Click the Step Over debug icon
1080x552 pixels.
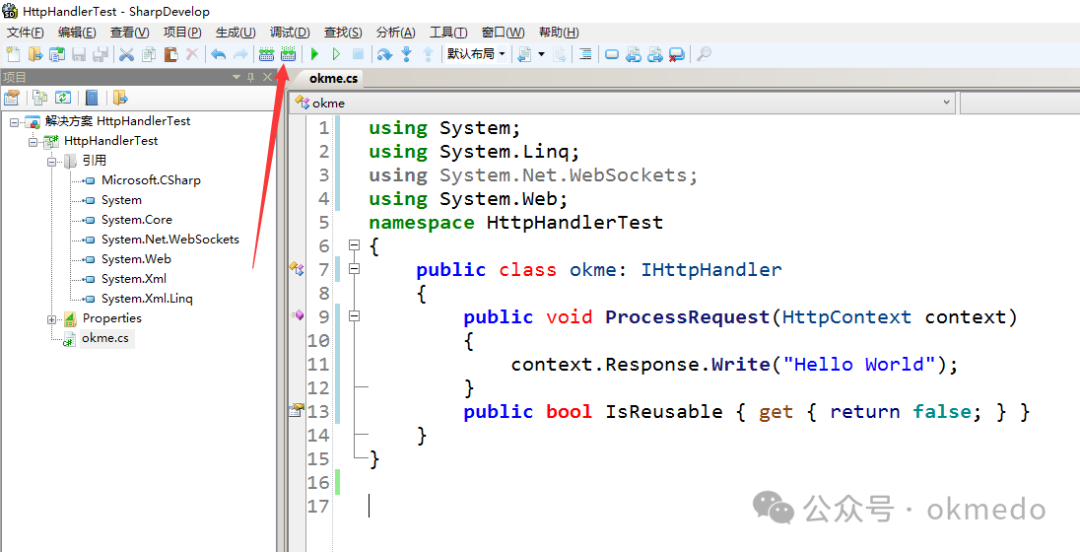(x=384, y=54)
